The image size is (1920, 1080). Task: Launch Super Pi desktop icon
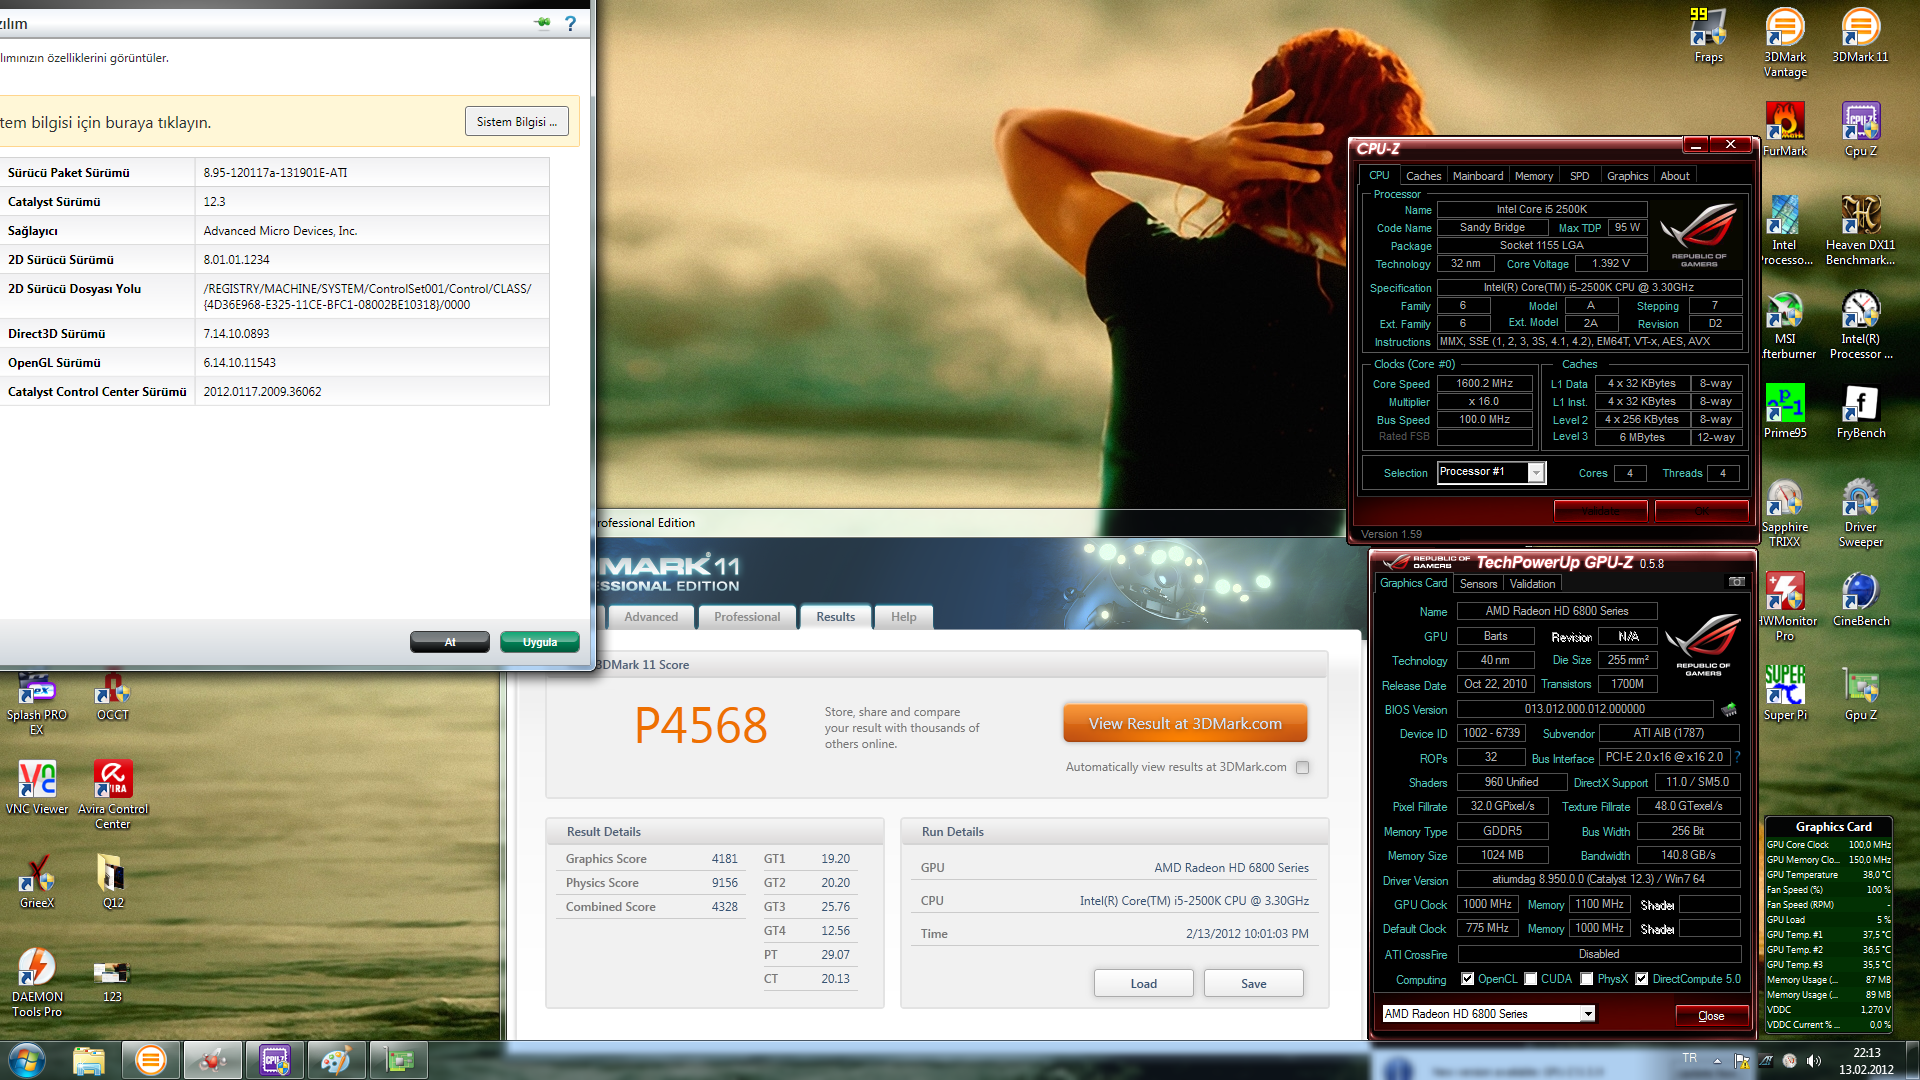(x=1785, y=693)
